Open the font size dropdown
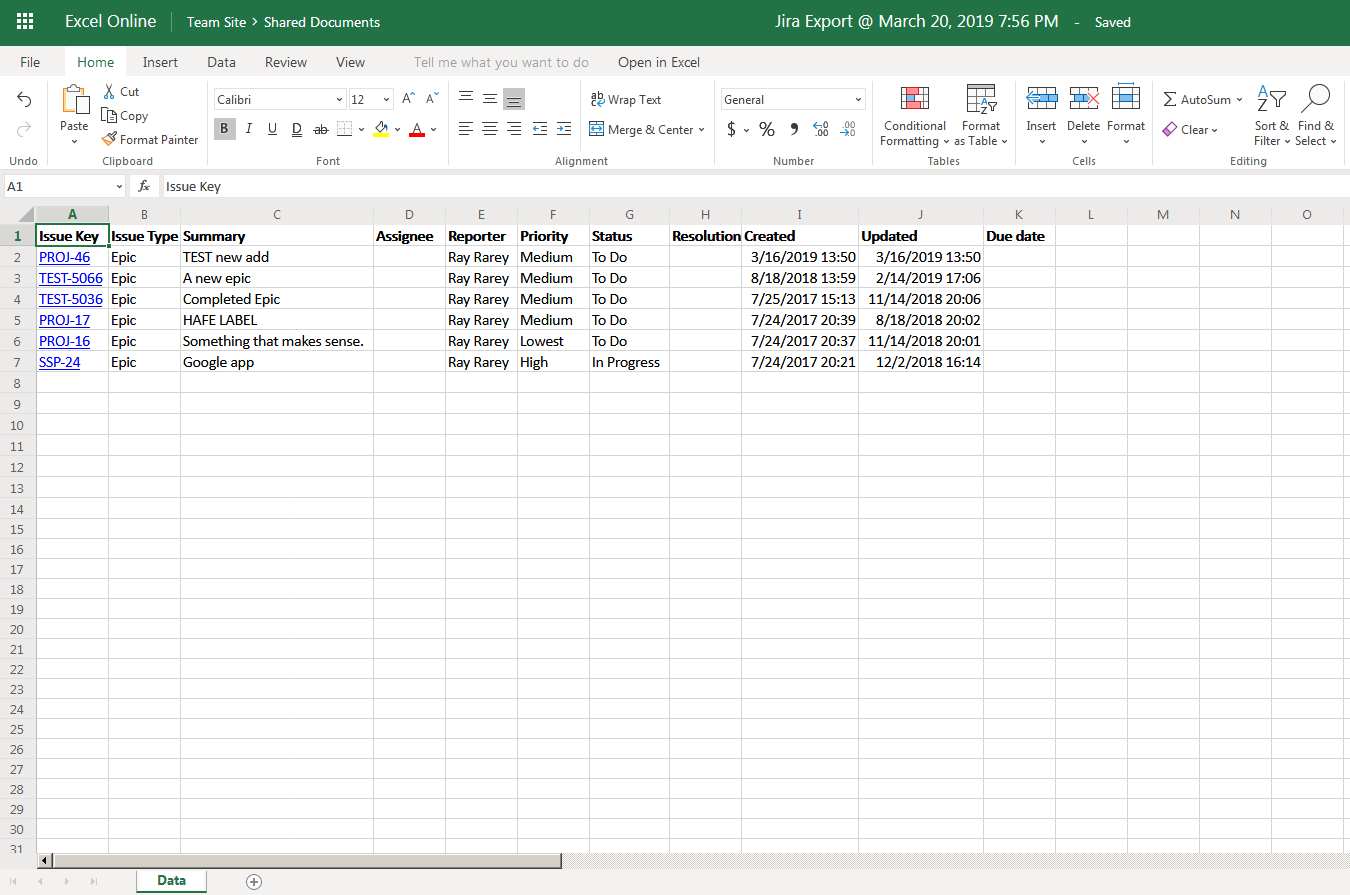1350x895 pixels. click(x=386, y=99)
